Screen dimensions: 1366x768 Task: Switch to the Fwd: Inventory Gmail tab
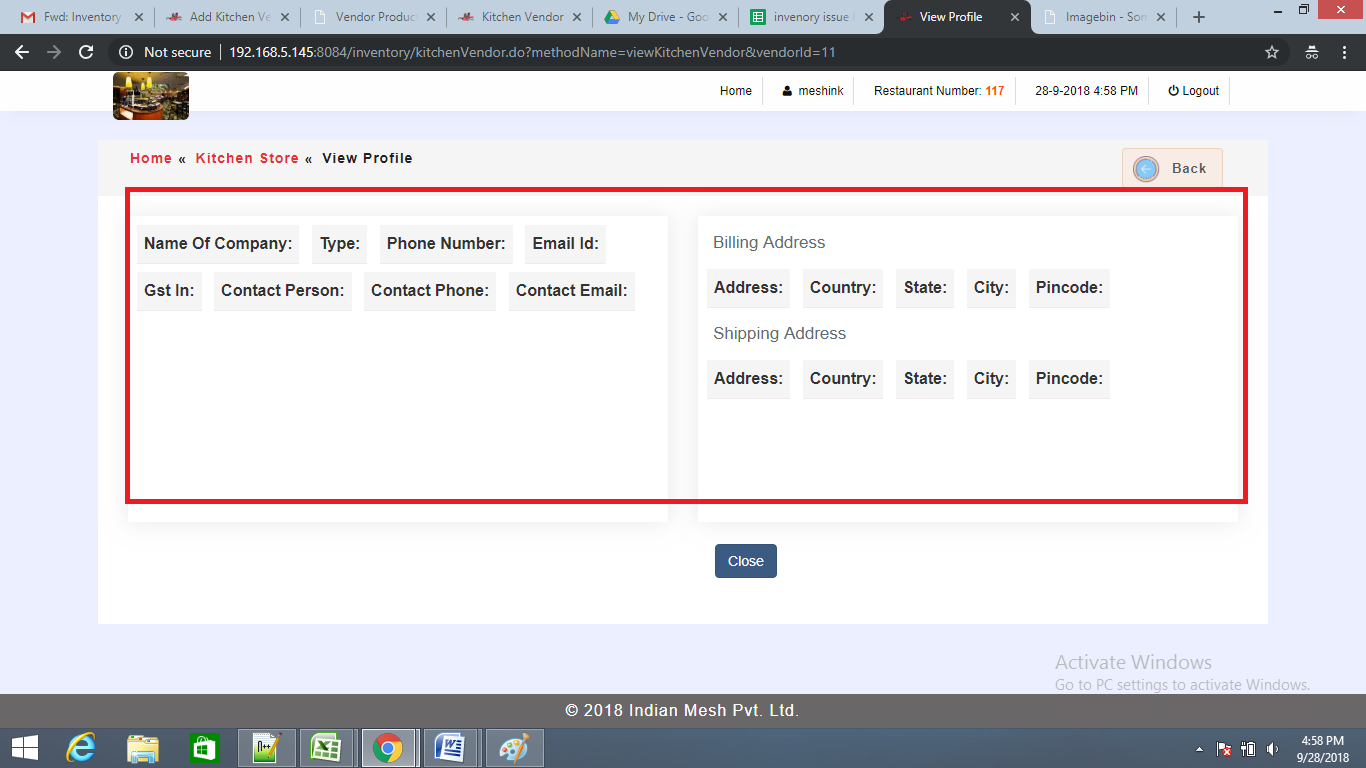(82, 17)
